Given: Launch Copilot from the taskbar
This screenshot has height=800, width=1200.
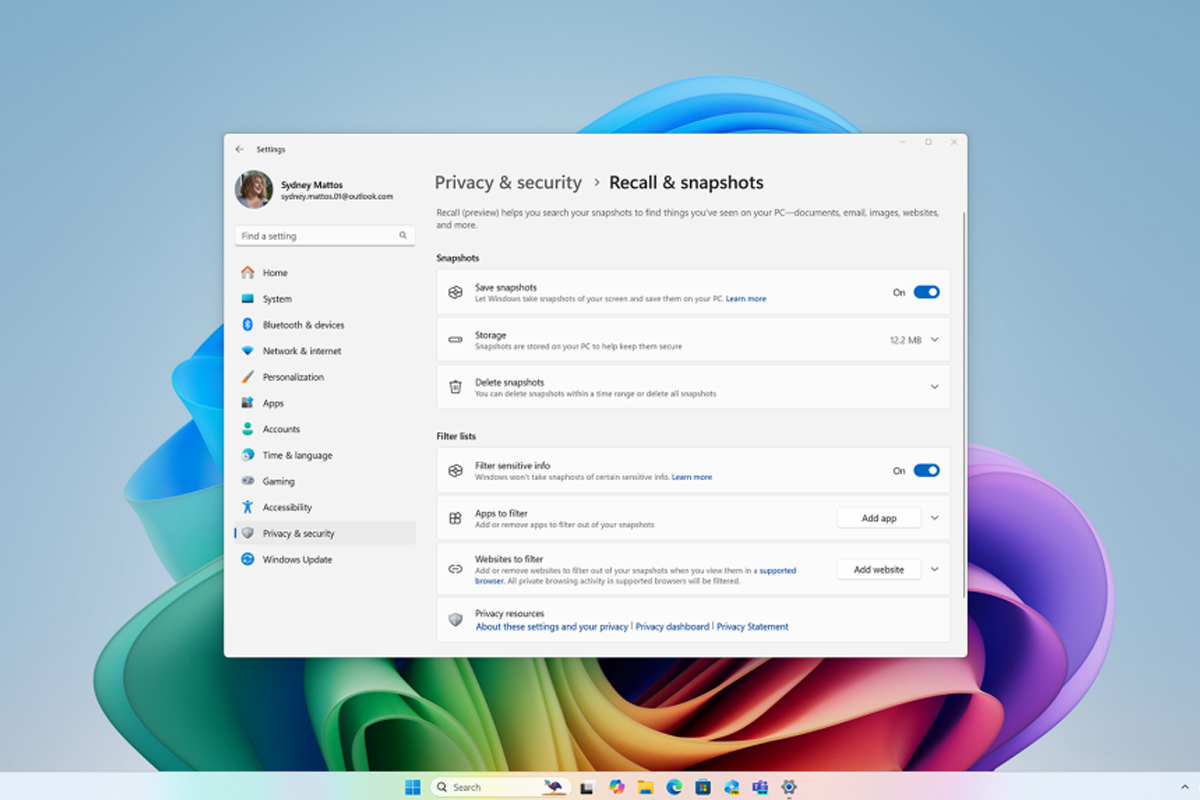Looking at the screenshot, I should (x=616, y=787).
